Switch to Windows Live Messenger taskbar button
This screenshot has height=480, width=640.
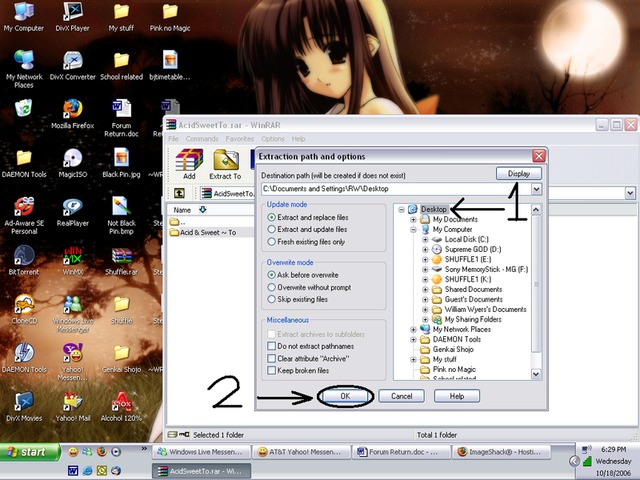click(202, 452)
